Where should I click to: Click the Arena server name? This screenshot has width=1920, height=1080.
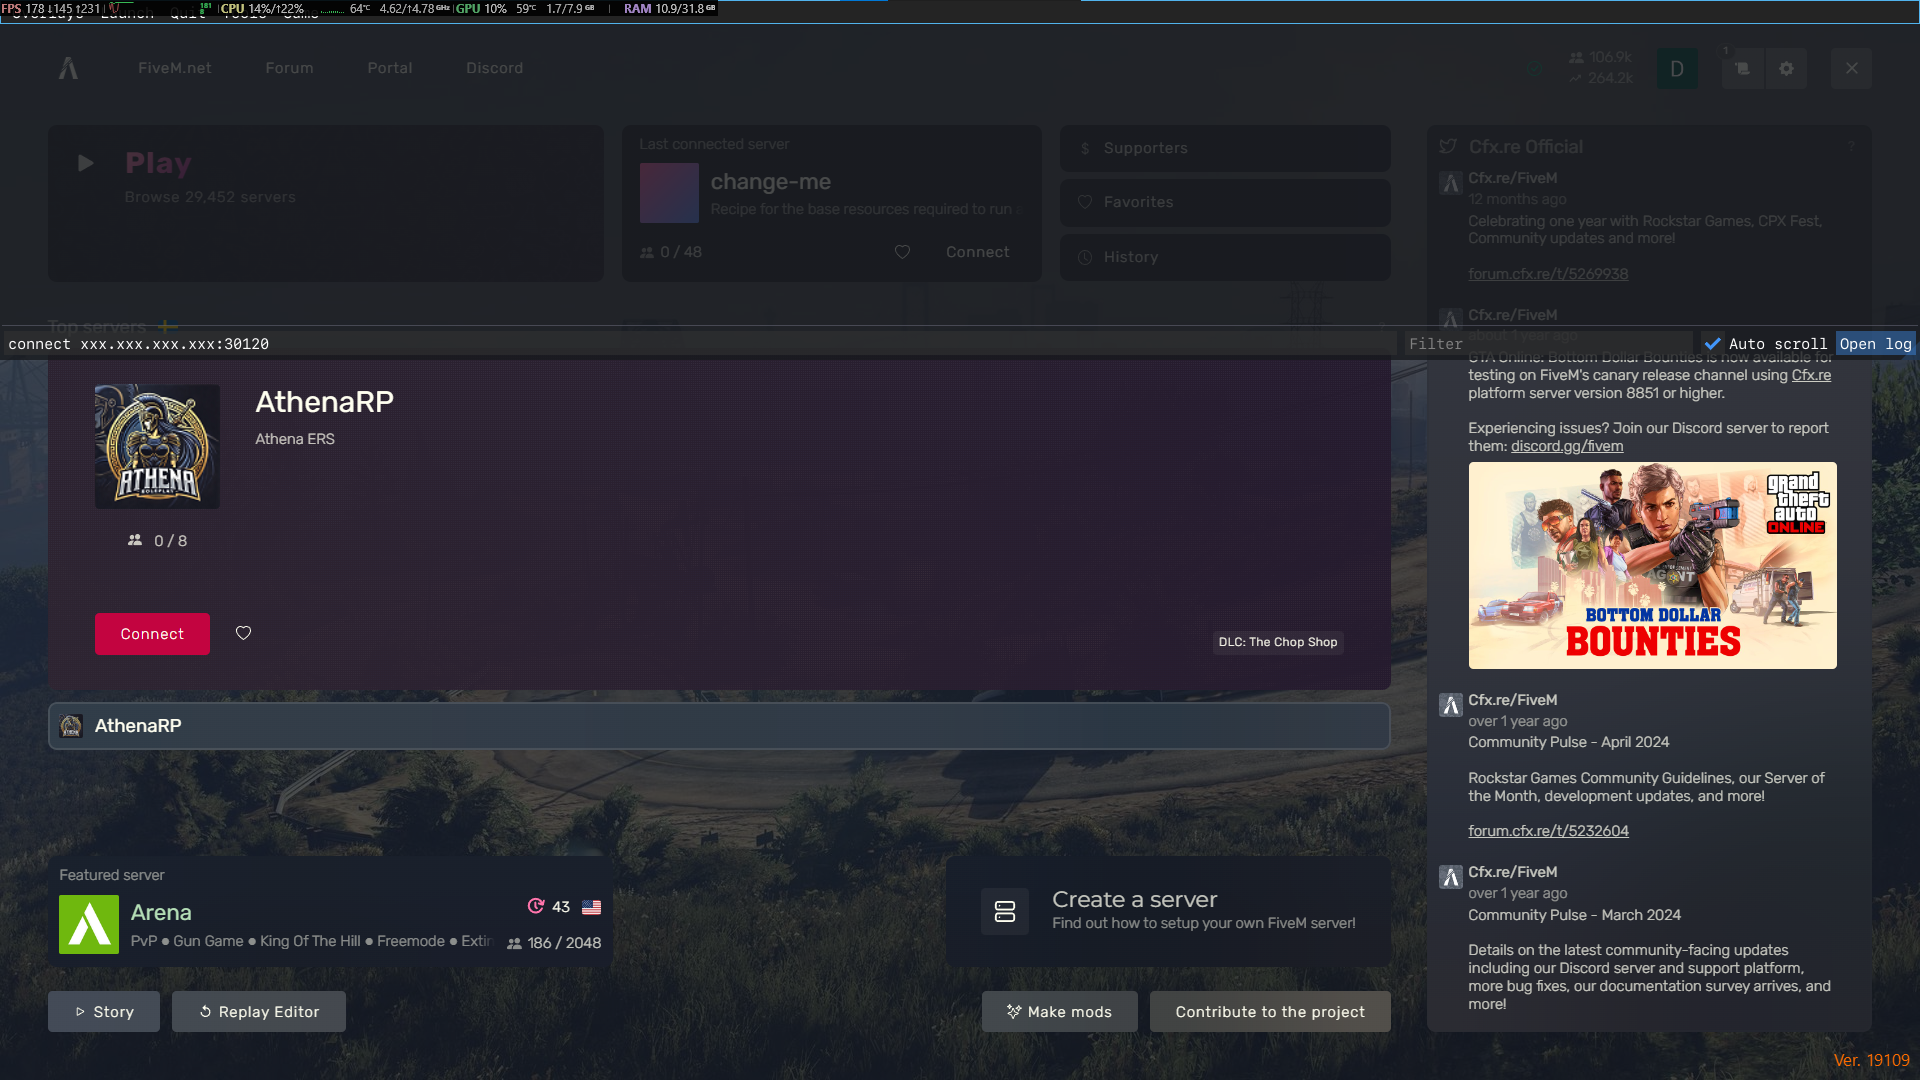click(x=161, y=912)
